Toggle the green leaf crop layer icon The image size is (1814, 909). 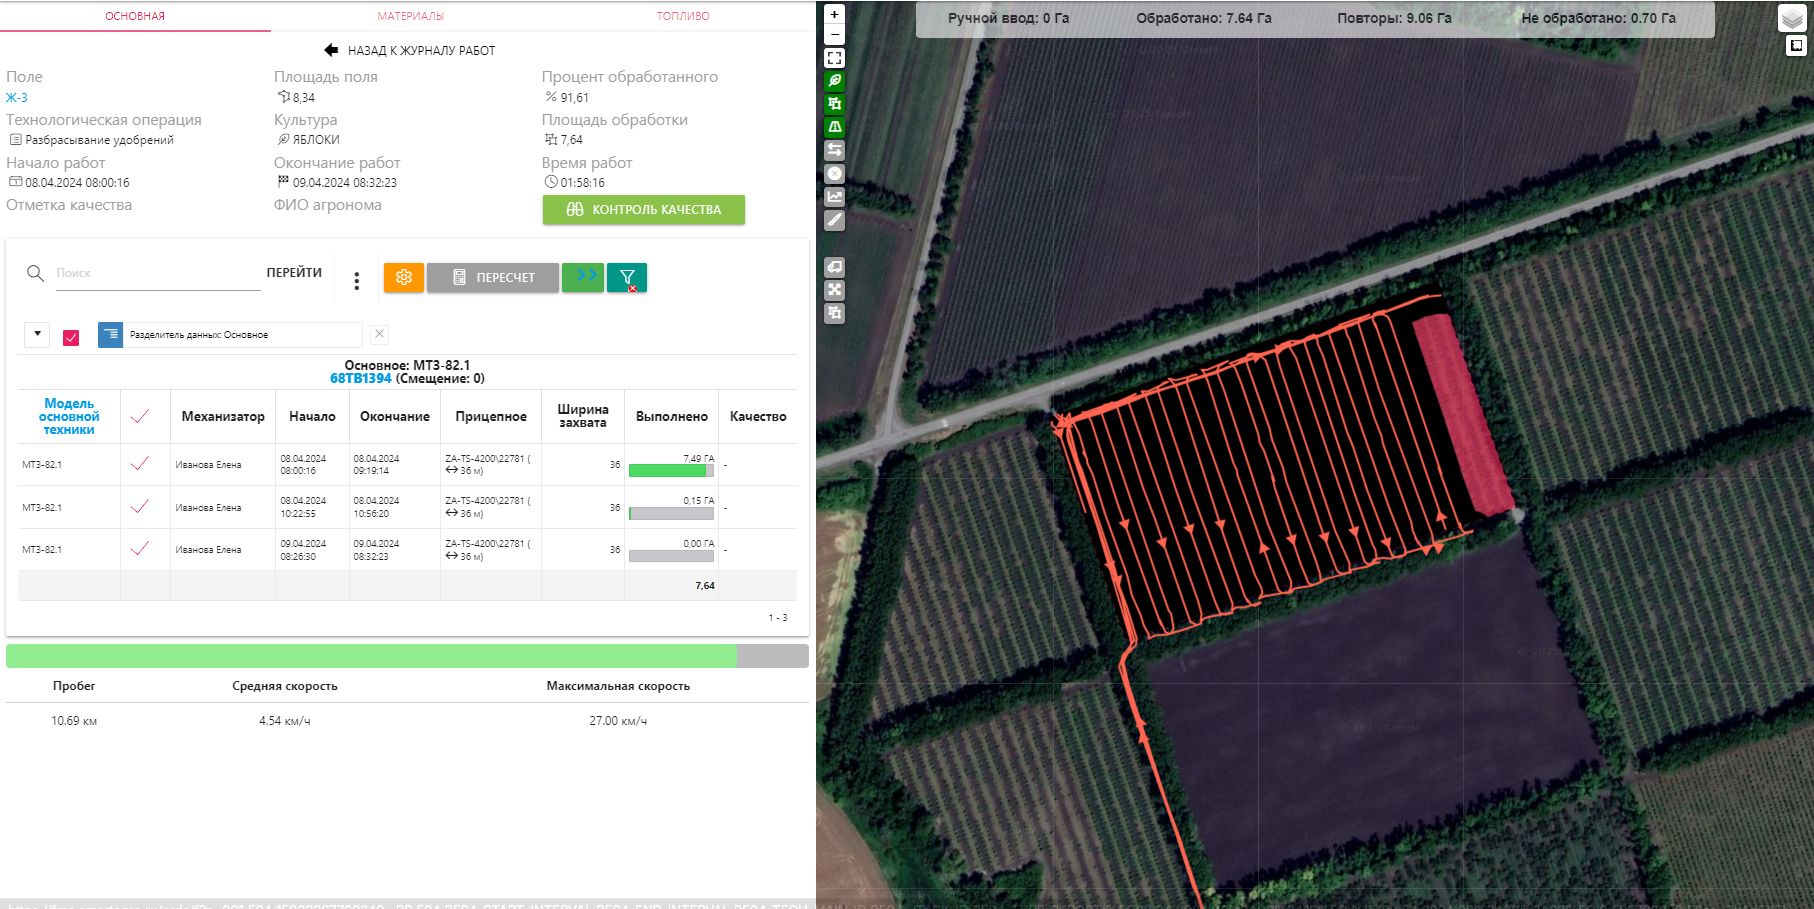tap(834, 81)
